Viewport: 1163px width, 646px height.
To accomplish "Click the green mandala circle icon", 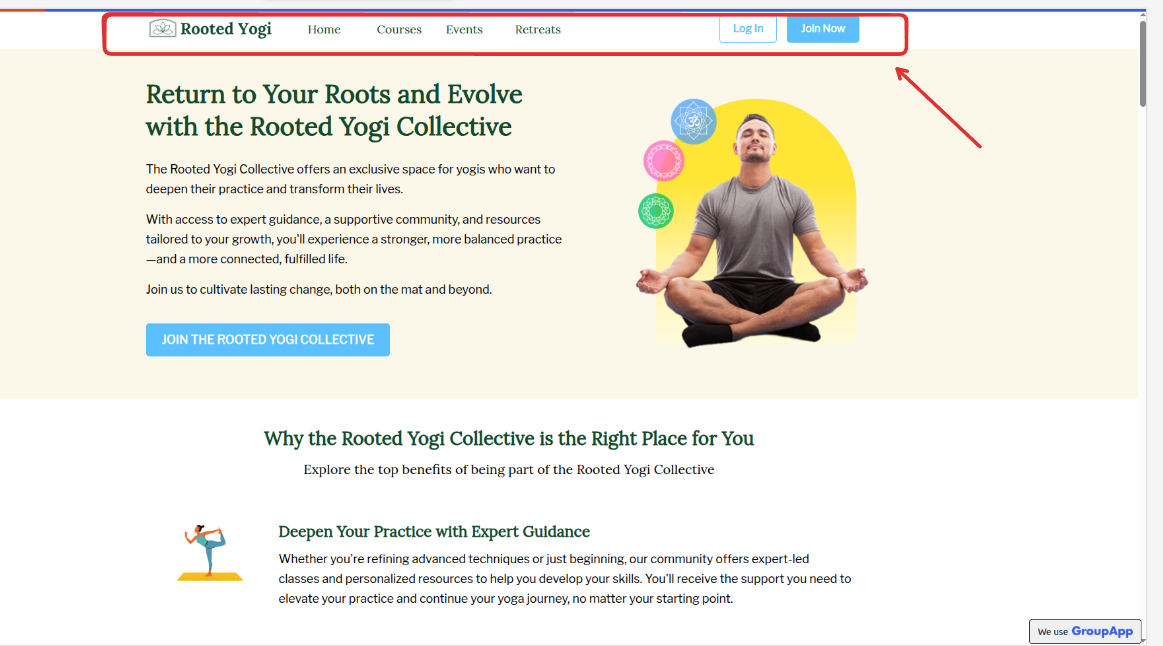I will 656,211.
